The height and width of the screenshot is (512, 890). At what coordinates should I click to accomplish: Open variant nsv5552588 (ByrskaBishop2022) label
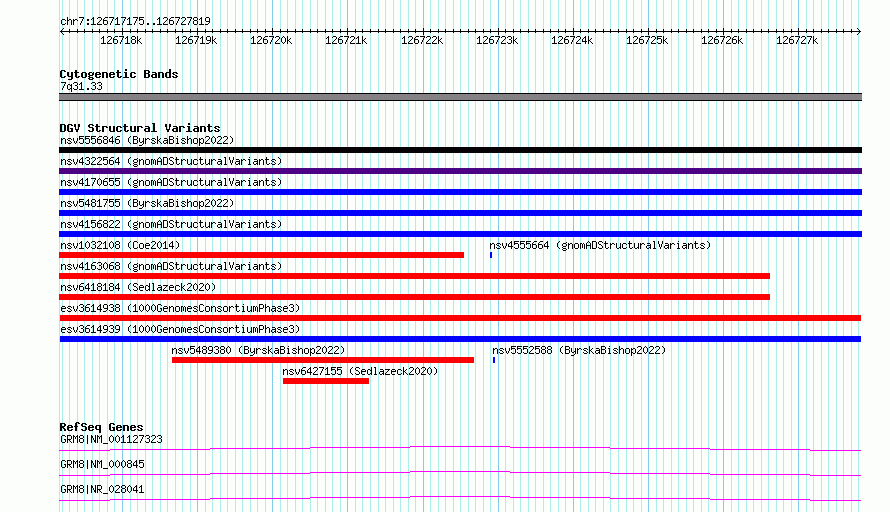click(x=579, y=350)
